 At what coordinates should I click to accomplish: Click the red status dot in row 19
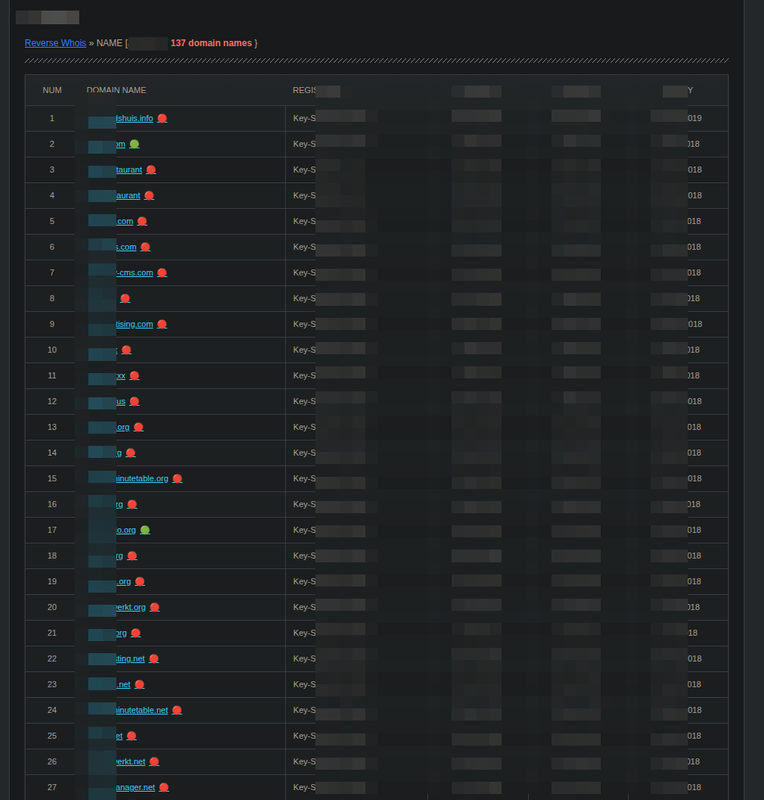(x=140, y=582)
